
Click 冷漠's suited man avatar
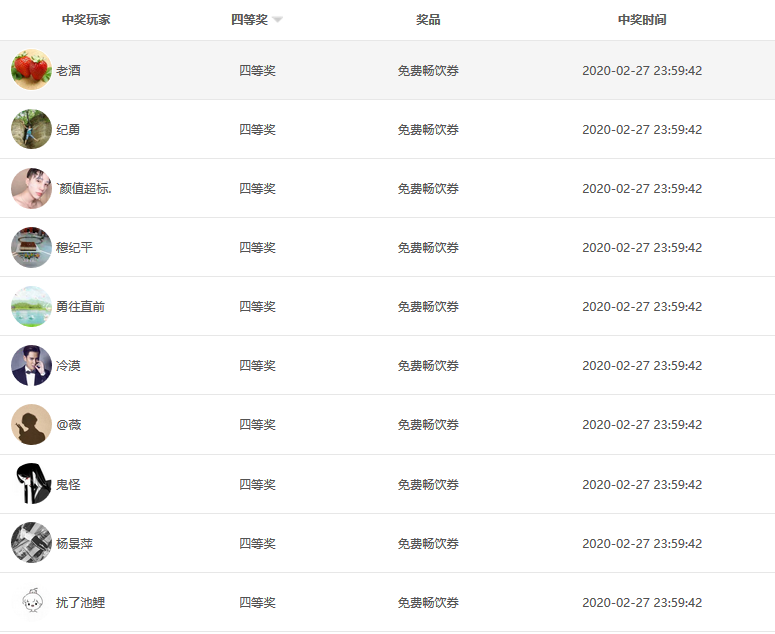(31, 365)
